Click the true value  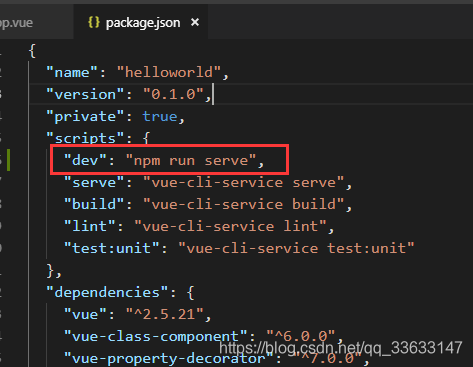tap(160, 116)
